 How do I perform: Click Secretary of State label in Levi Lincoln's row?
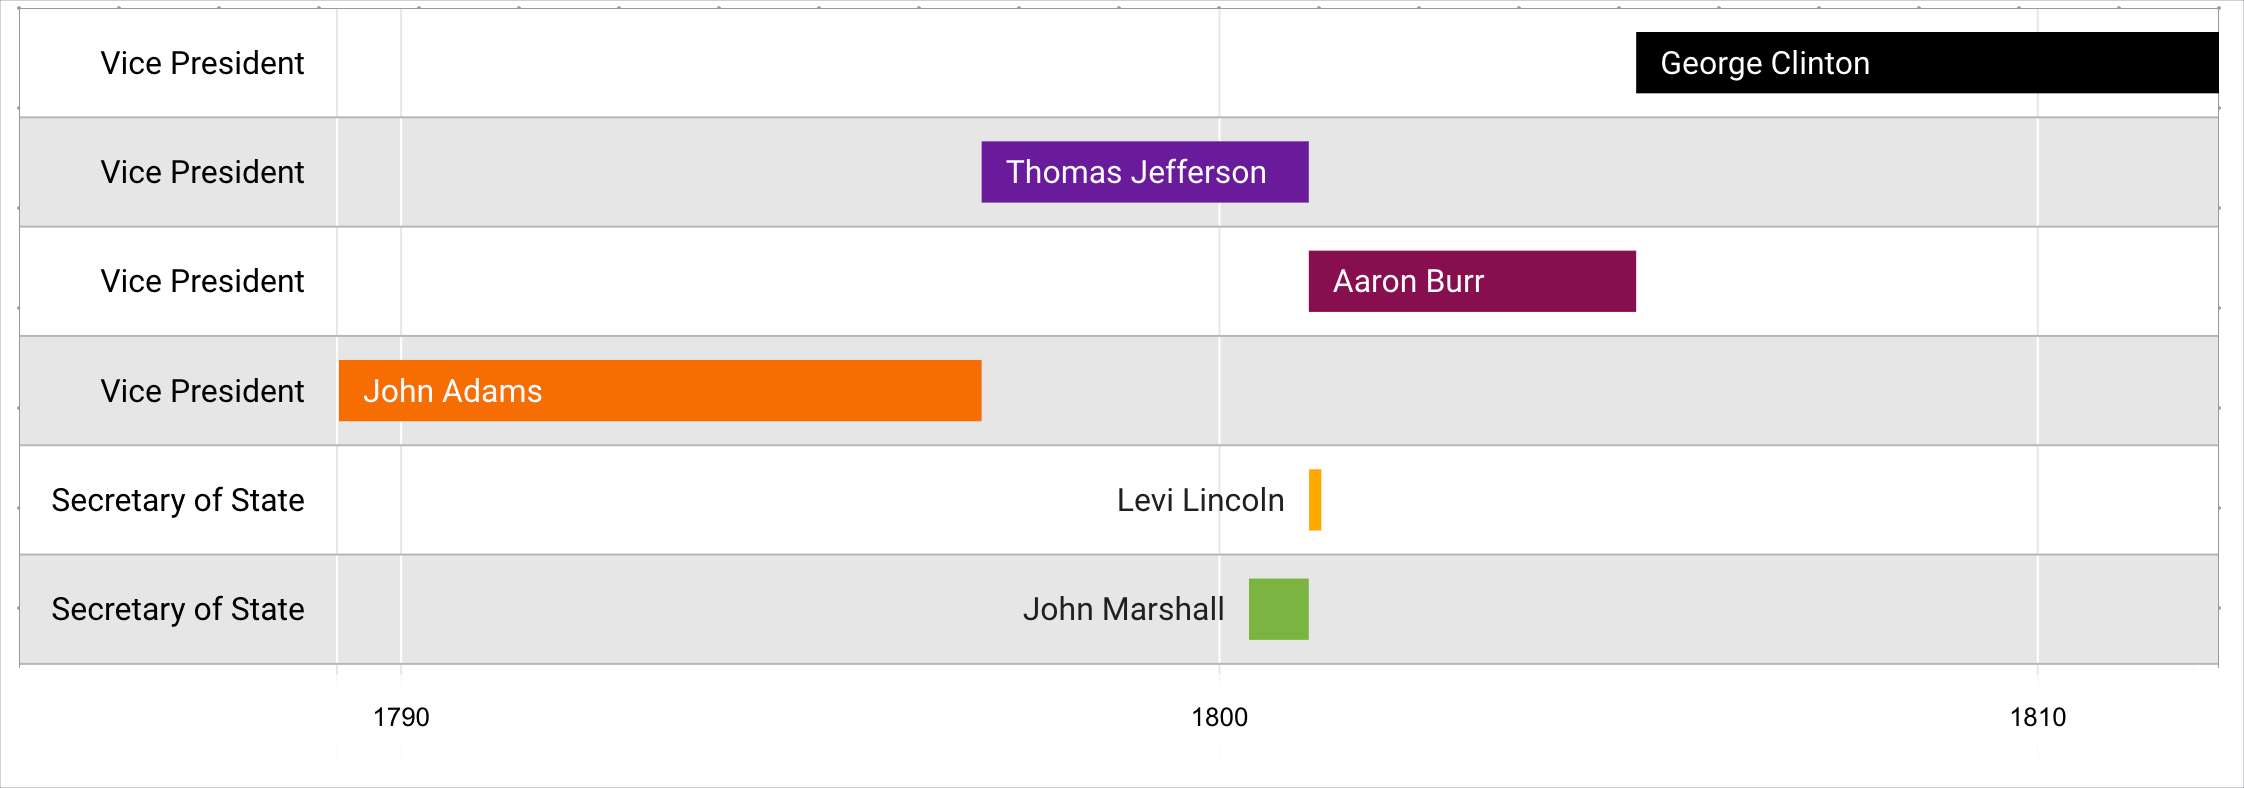pos(178,500)
